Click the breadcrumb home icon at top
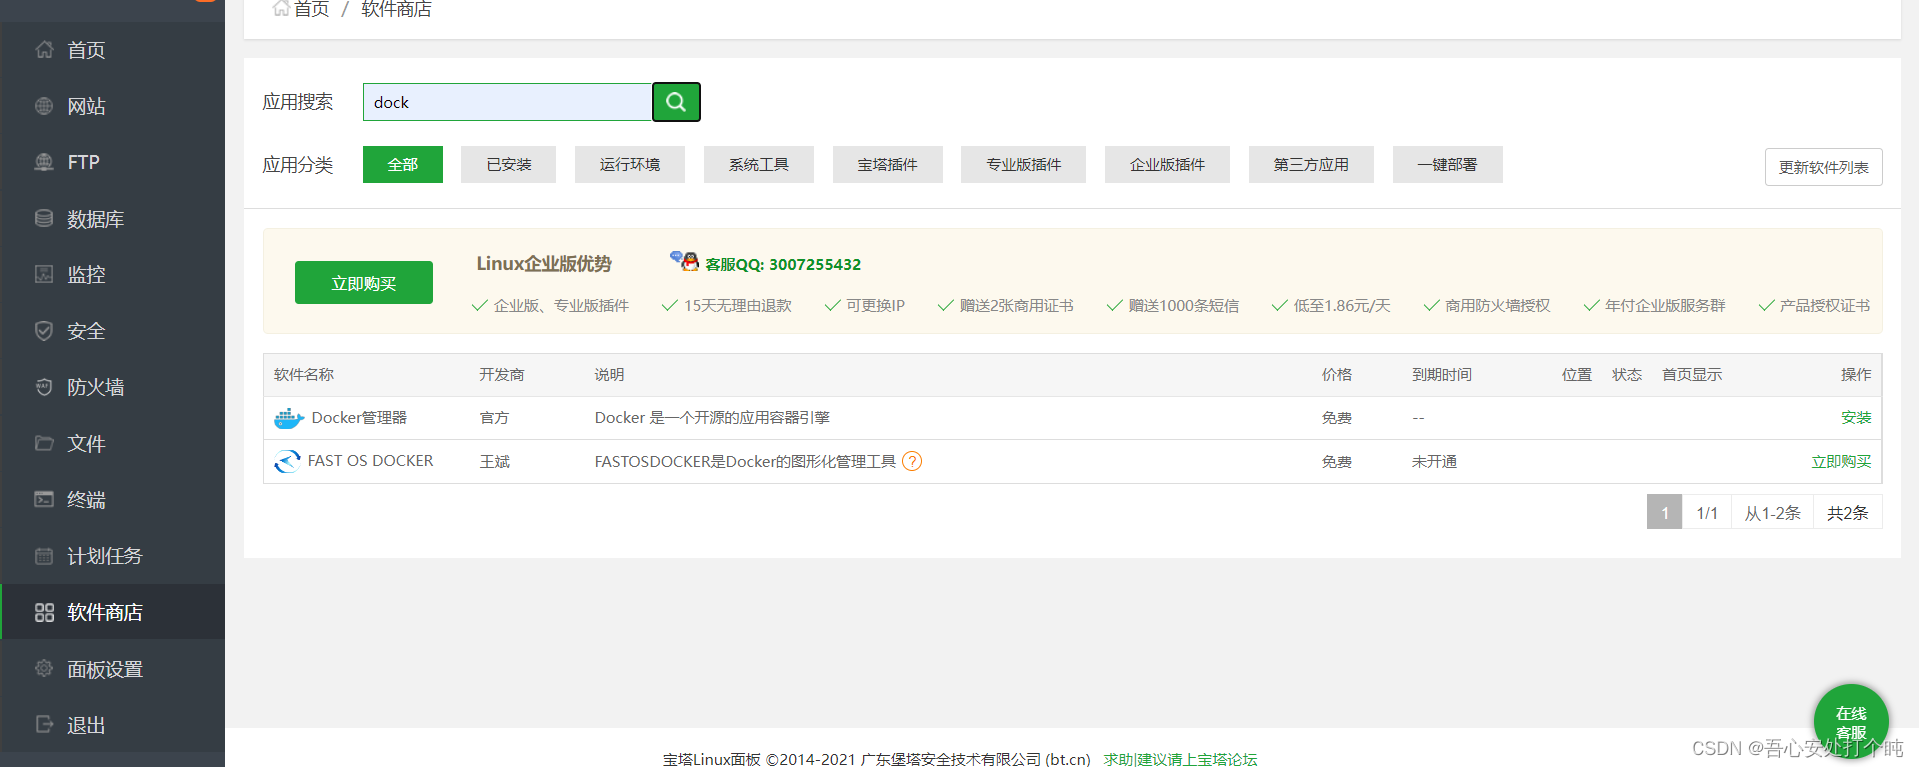The image size is (1919, 767). [x=281, y=9]
